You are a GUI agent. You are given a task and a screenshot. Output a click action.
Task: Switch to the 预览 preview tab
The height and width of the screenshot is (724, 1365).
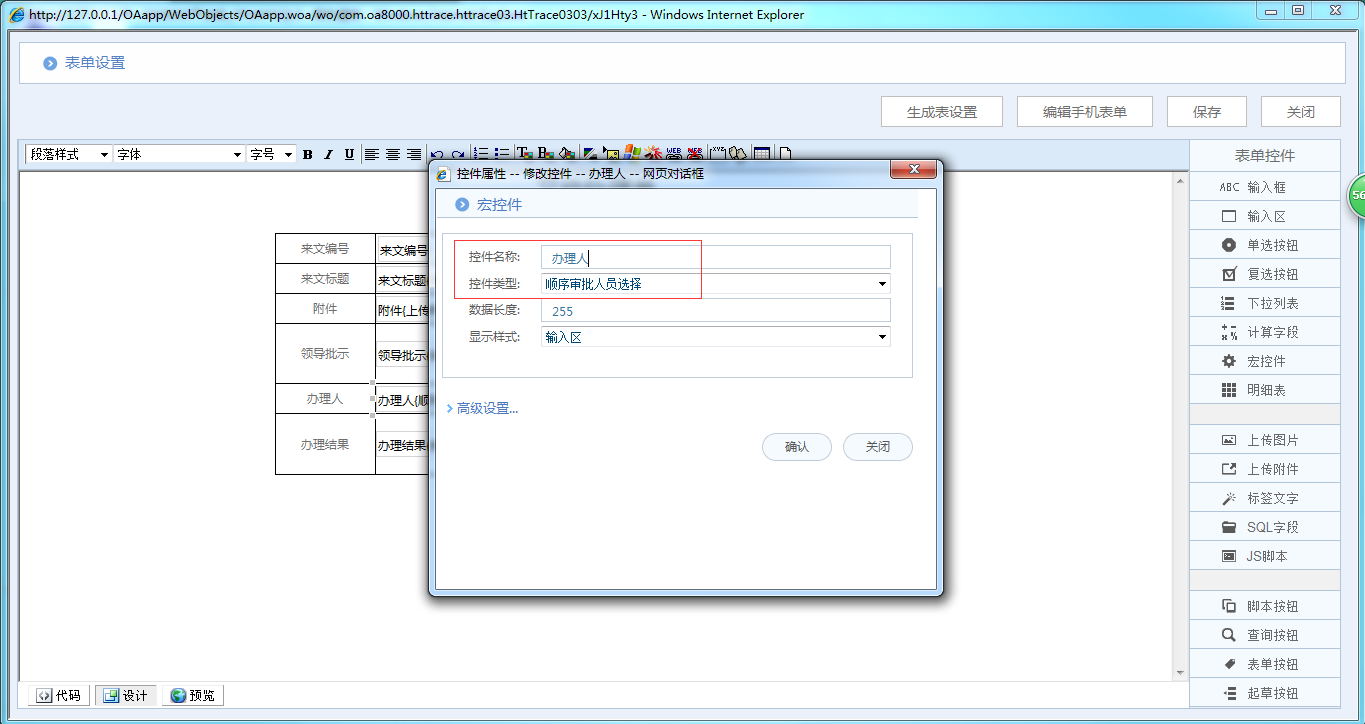tap(192, 695)
